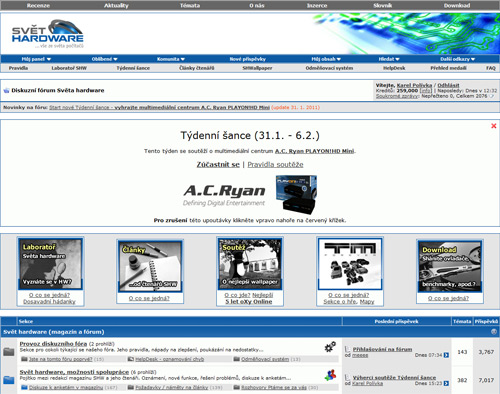Viewport: 500px width, 394px height.
Task: Click the Odhlásit logout link
Action: click(x=448, y=85)
